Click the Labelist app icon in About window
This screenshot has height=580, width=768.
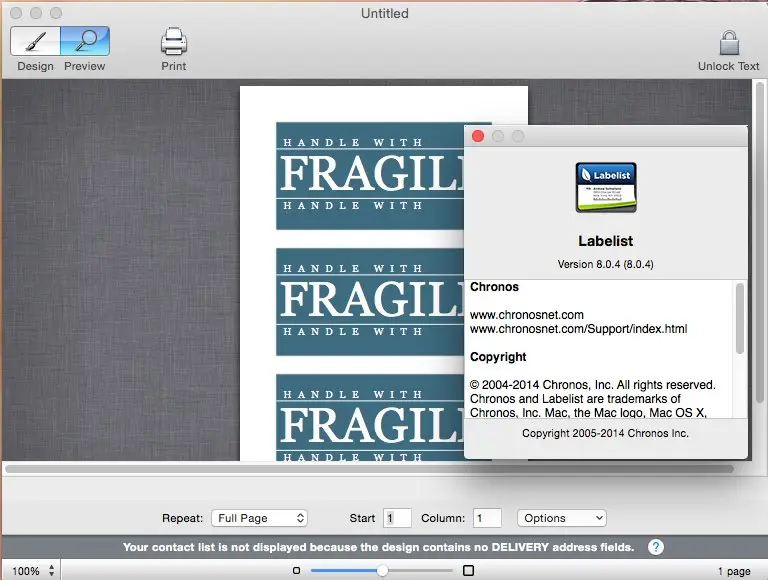point(606,187)
